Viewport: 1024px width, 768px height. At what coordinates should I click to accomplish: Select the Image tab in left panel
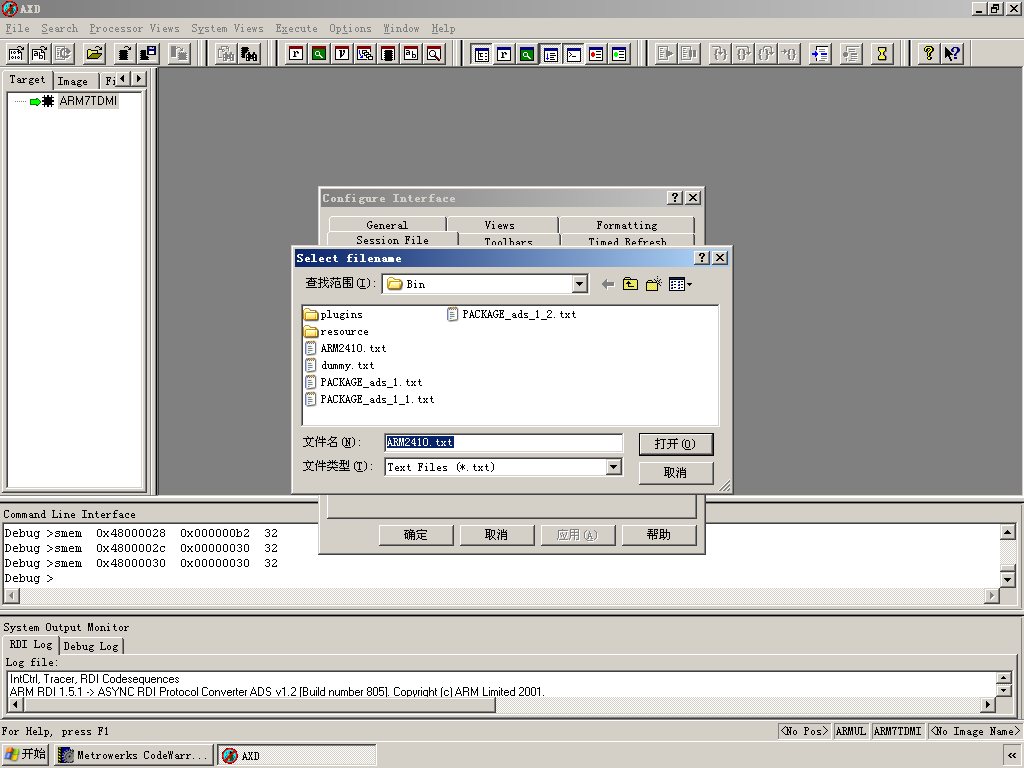click(x=72, y=81)
